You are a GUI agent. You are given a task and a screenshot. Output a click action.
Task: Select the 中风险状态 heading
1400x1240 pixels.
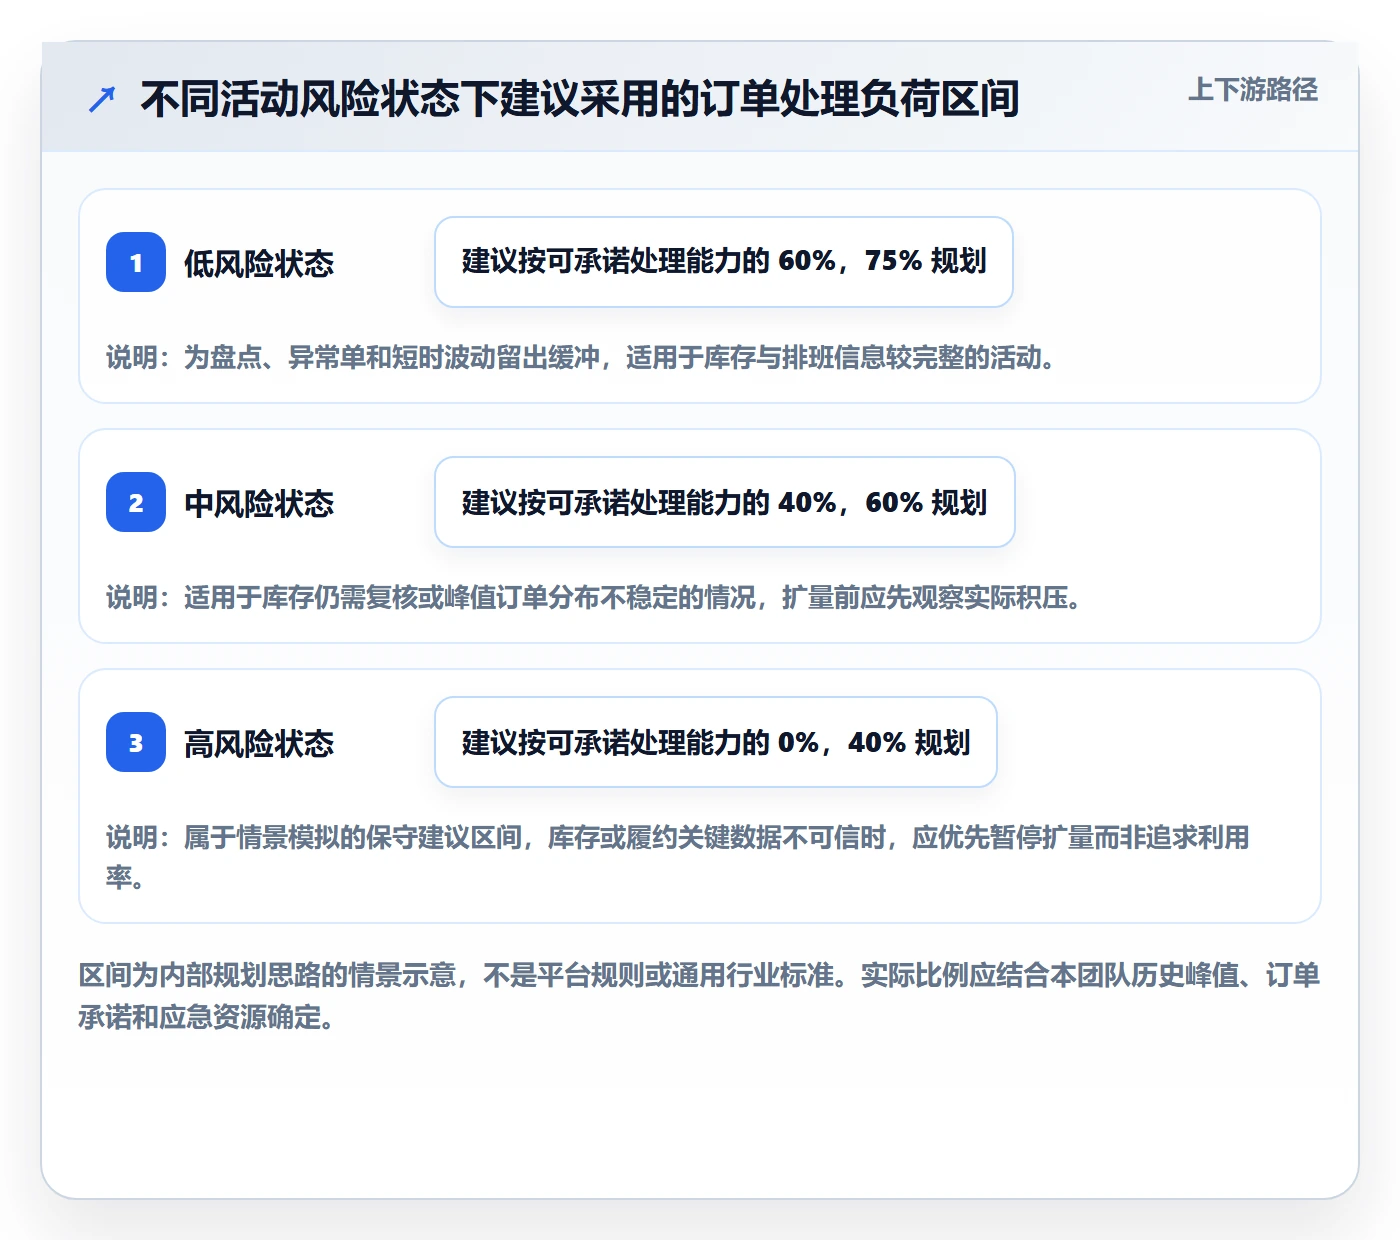click(259, 503)
